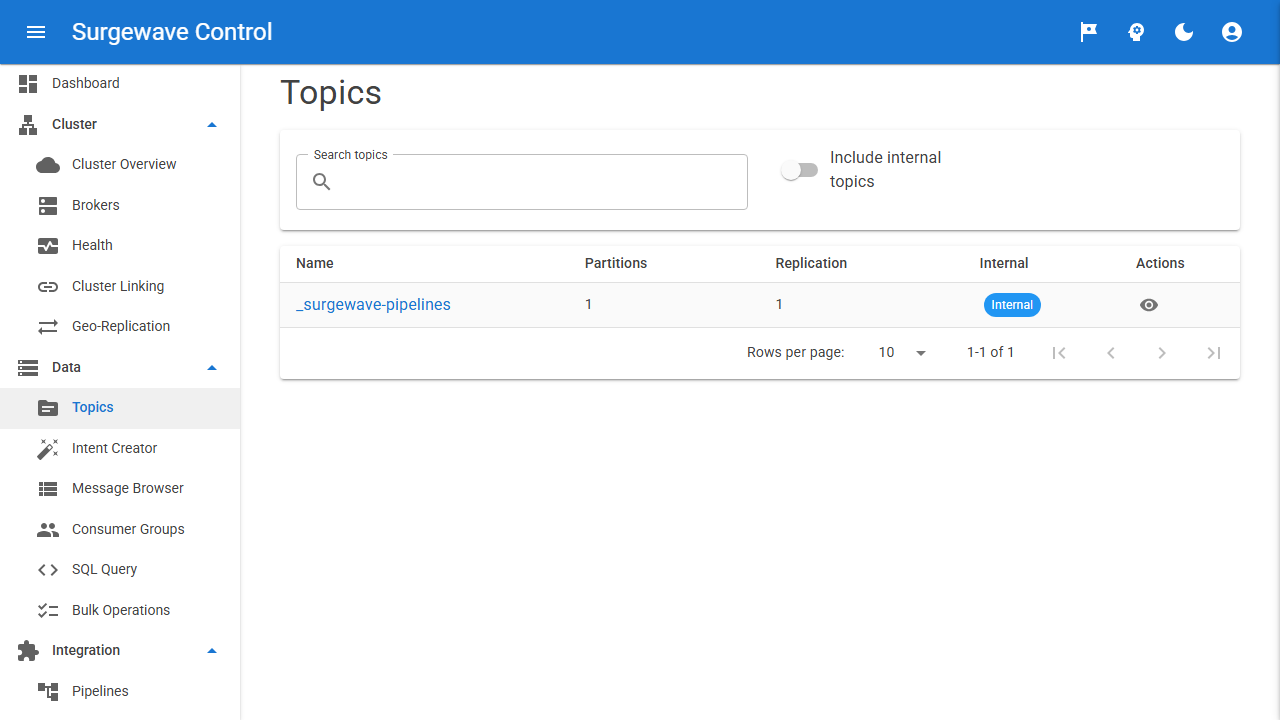Click the Dashboard grid icon
The image size is (1280, 720).
[x=28, y=84]
